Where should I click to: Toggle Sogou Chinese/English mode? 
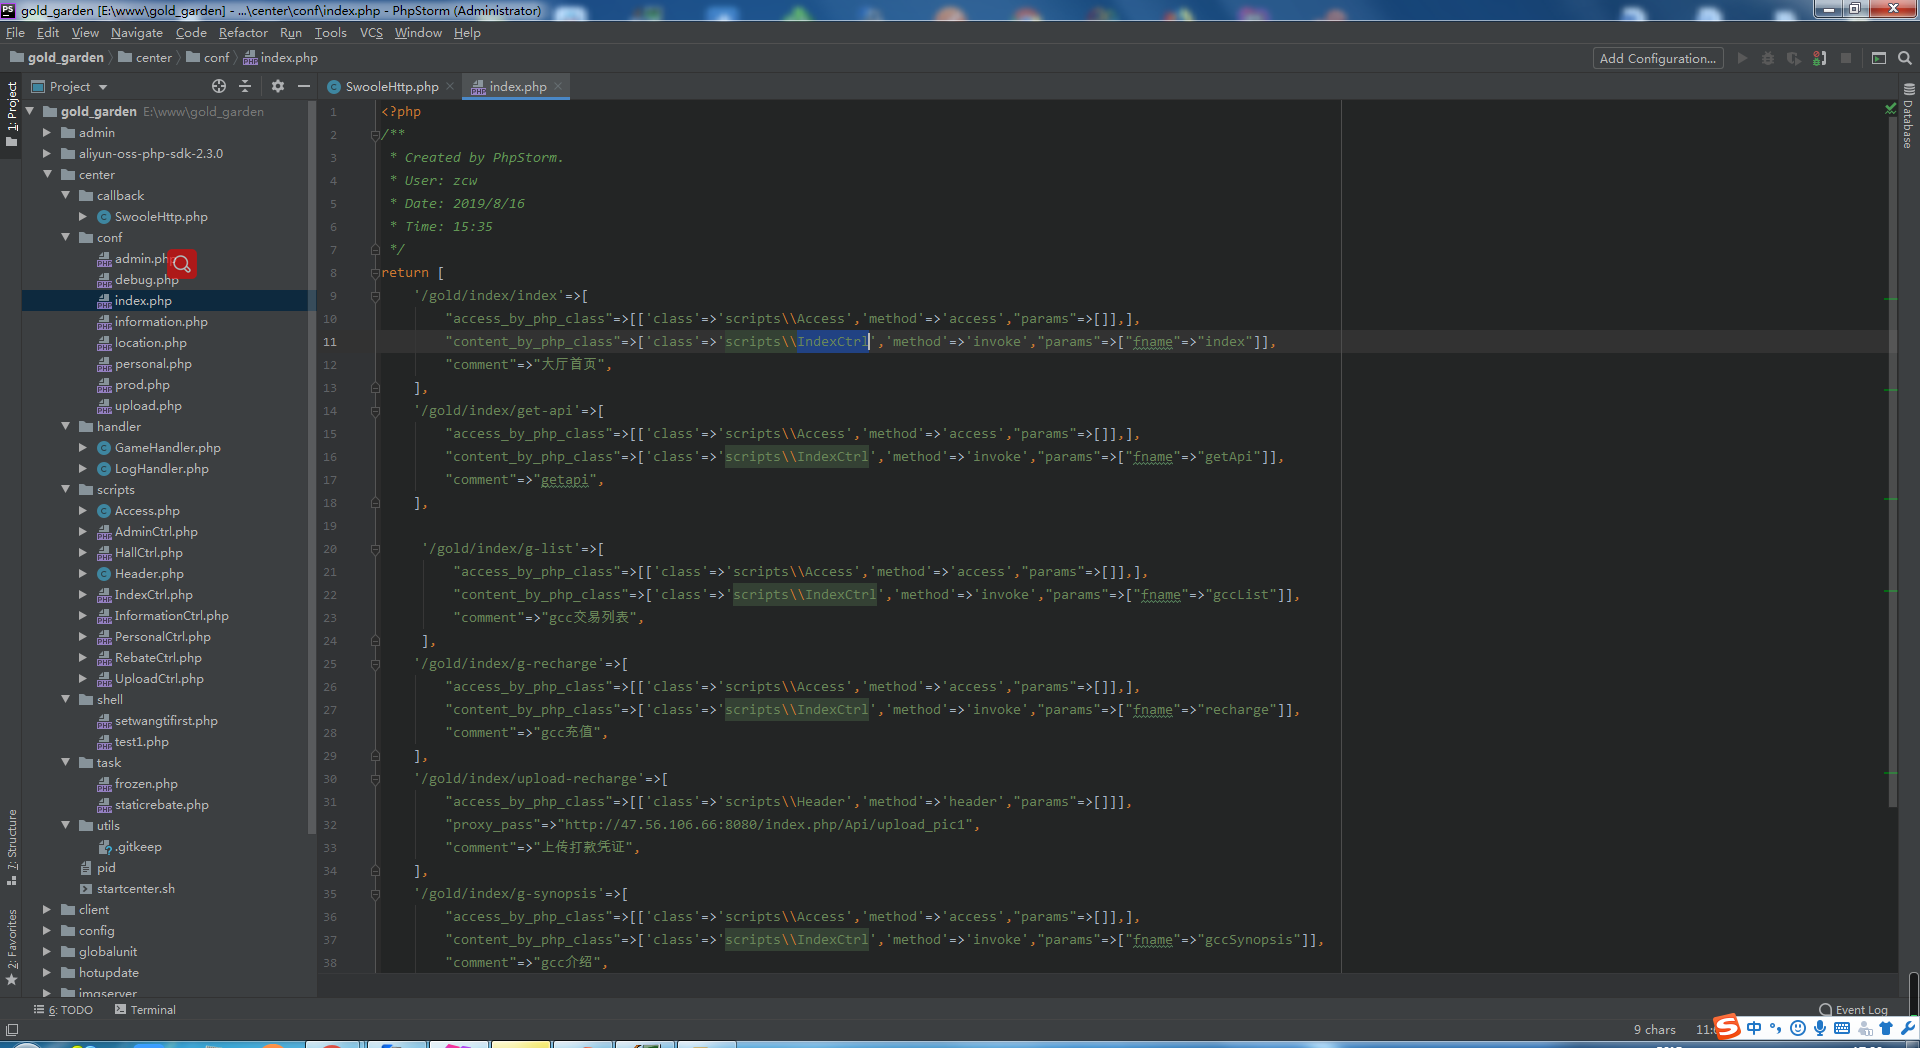1754,1028
